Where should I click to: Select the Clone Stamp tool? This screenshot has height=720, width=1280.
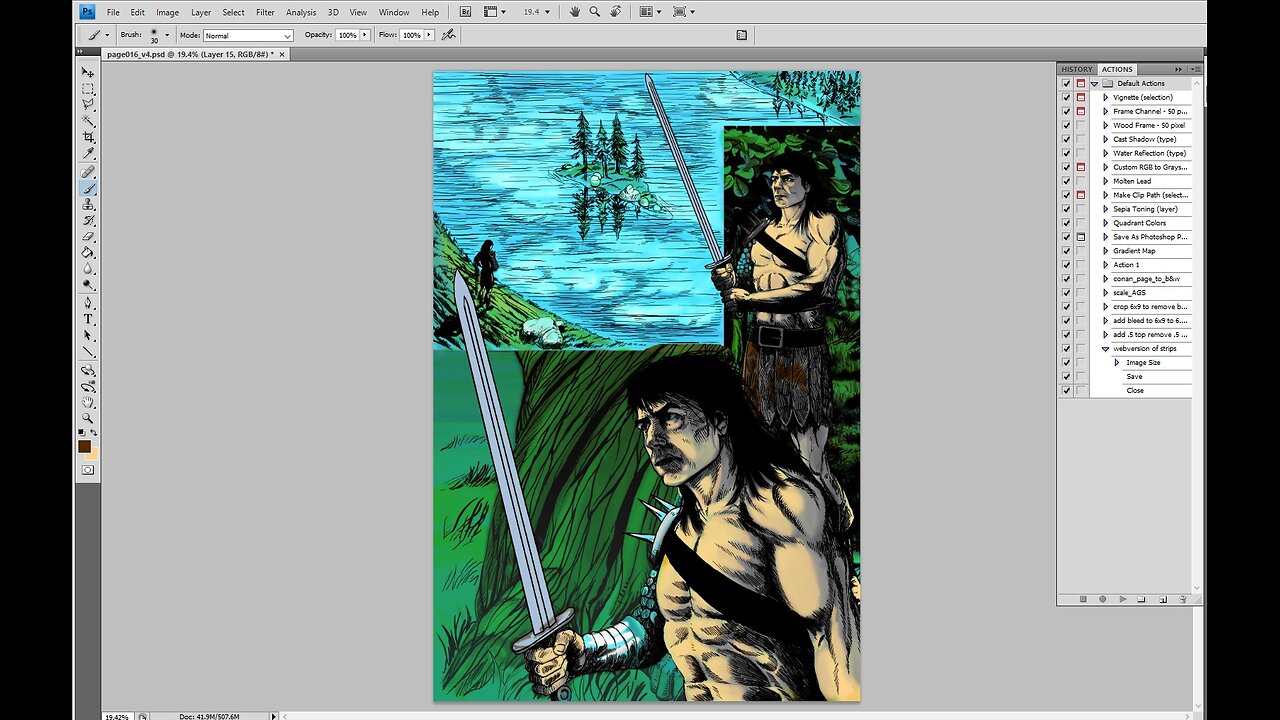[x=88, y=204]
